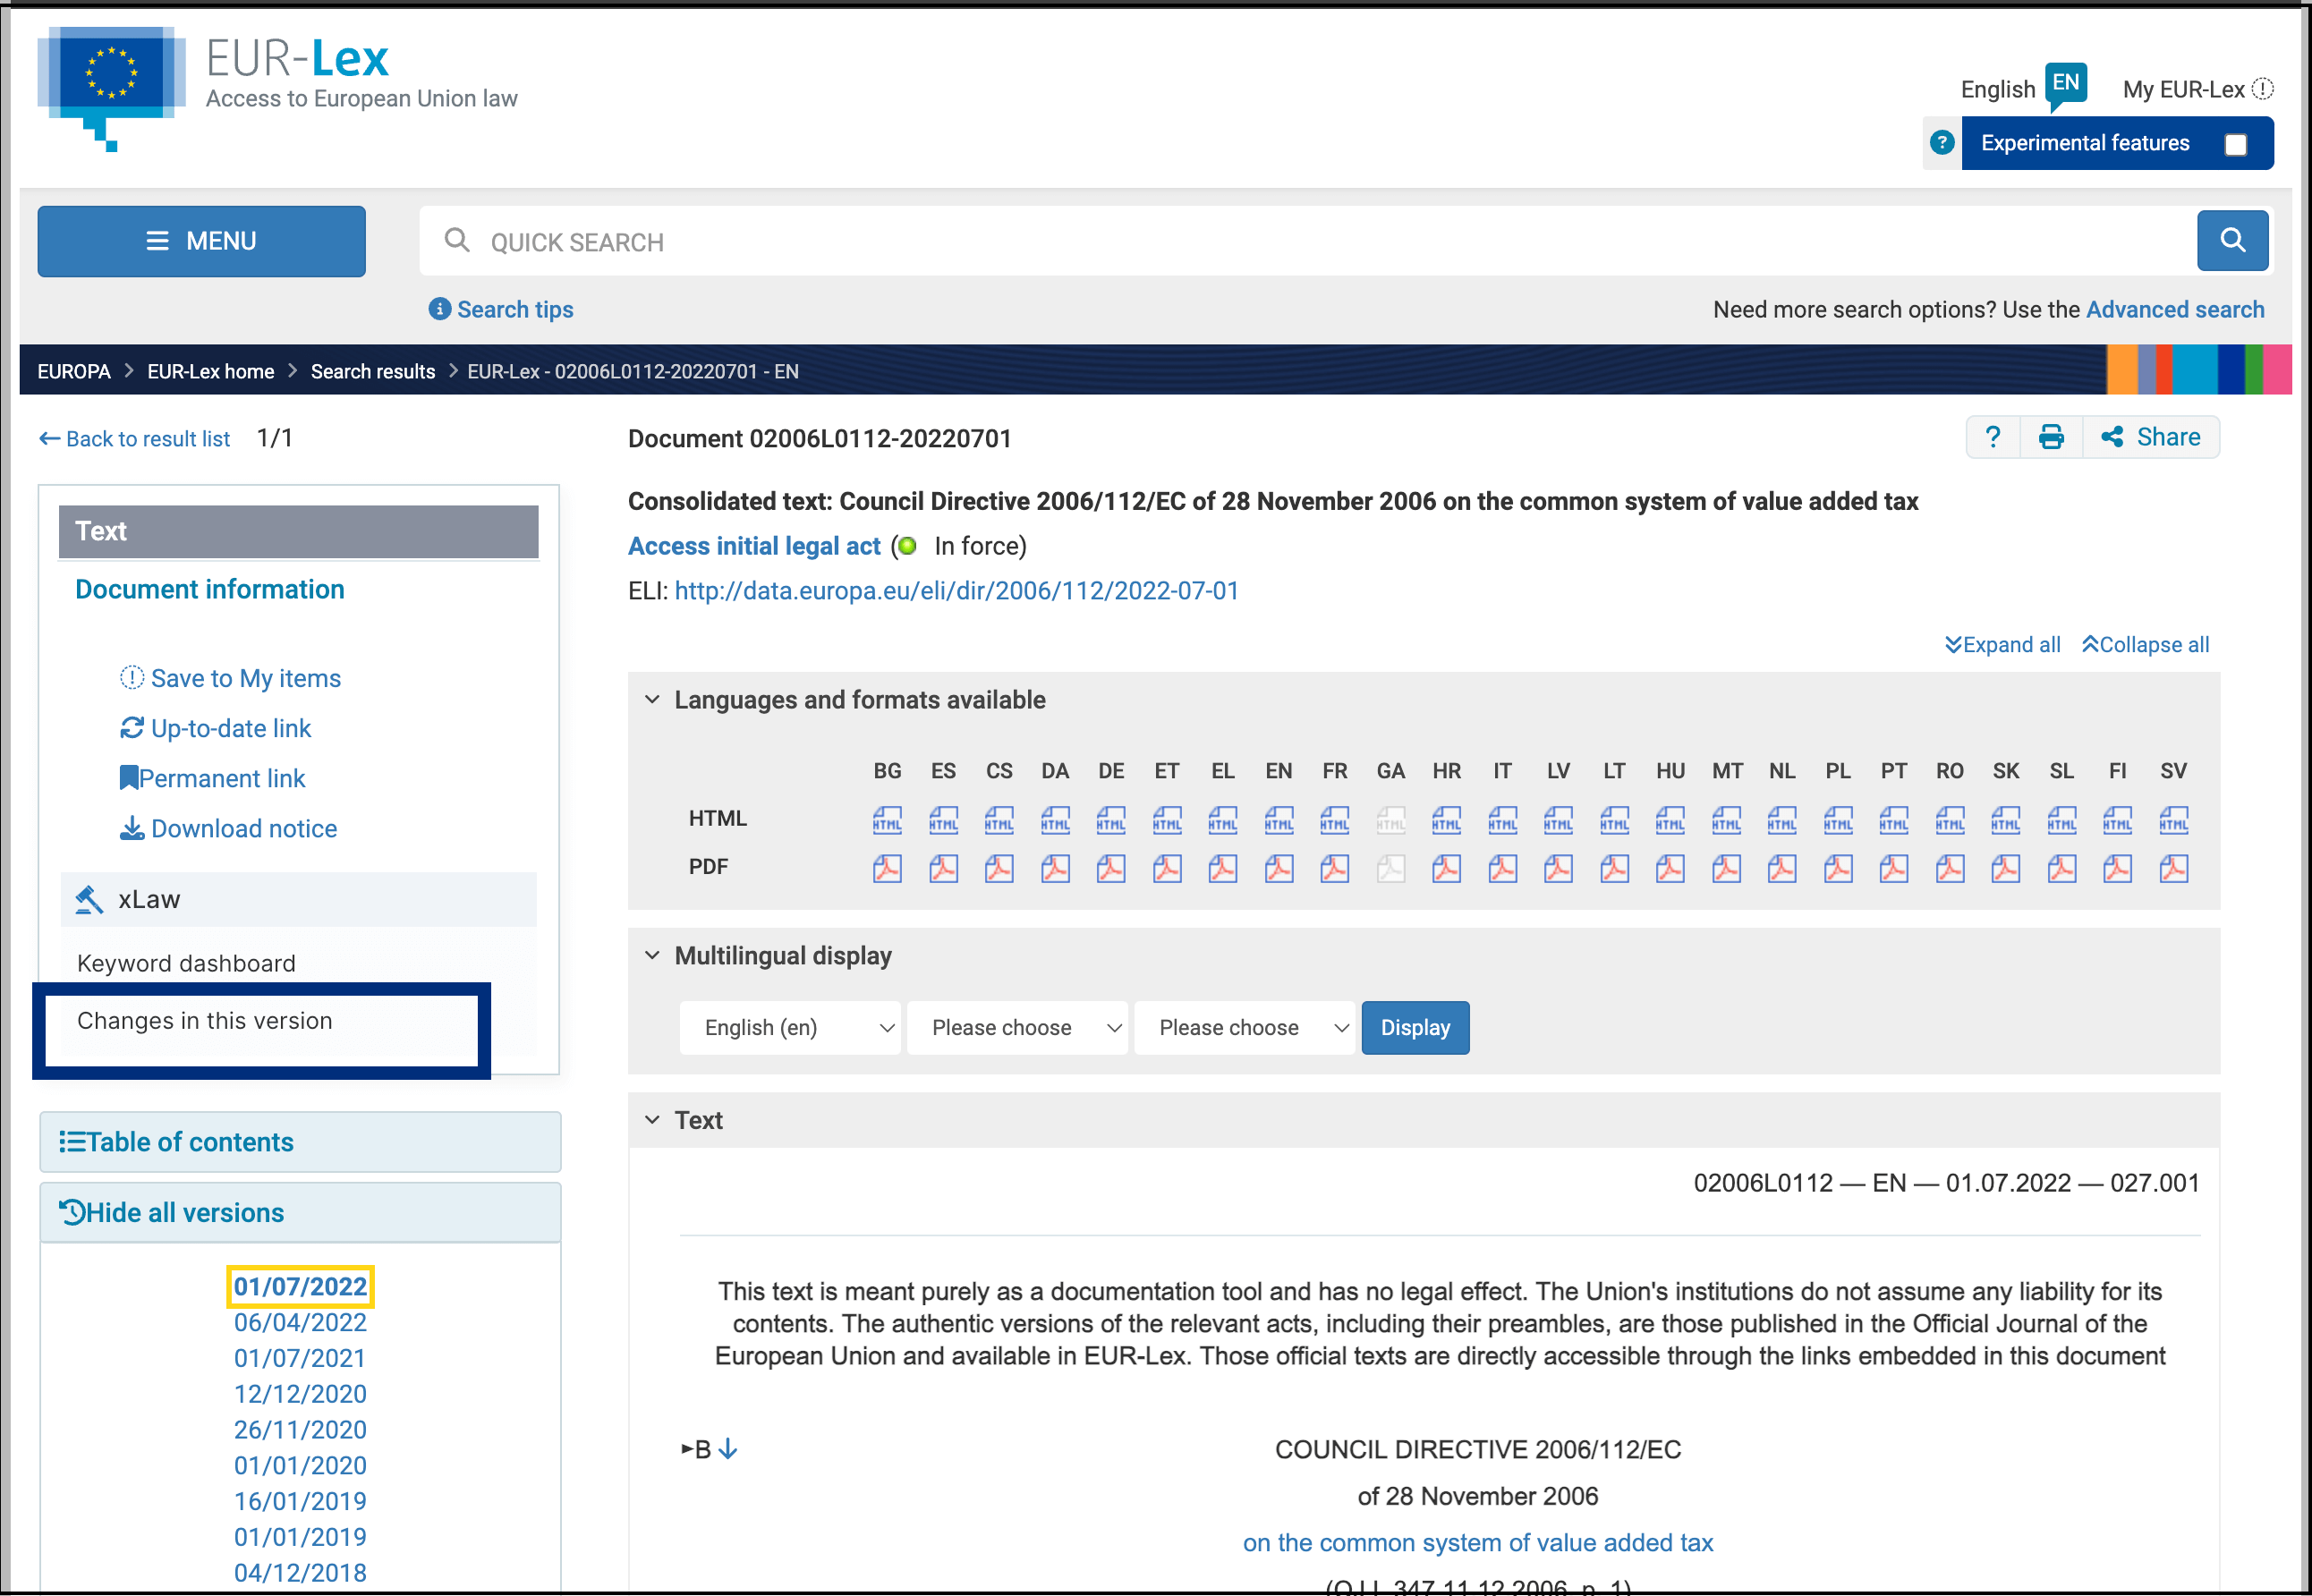2312x1596 pixels.
Task: Open the main MENU button
Action: pos(201,241)
